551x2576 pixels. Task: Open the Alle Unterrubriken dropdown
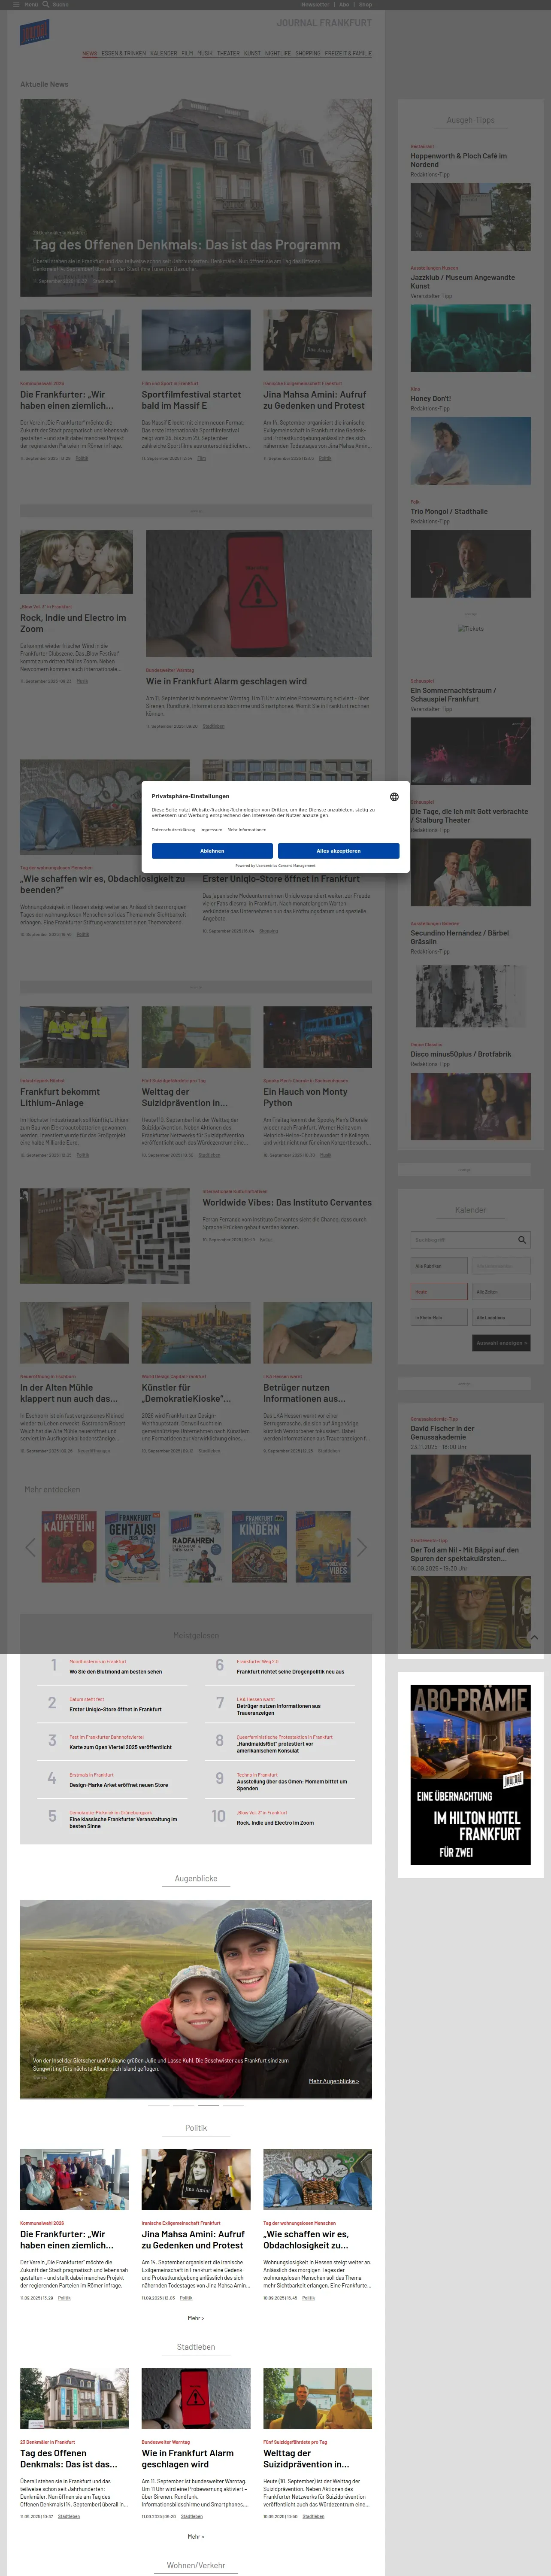[x=501, y=1266]
